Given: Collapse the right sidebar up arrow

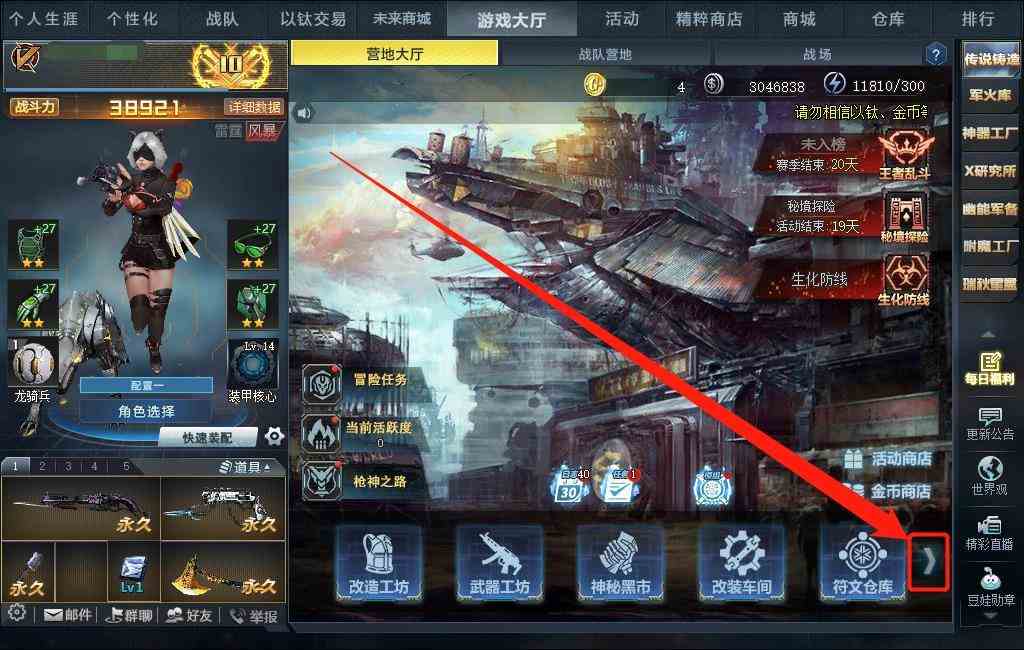Looking at the screenshot, I should [988, 334].
